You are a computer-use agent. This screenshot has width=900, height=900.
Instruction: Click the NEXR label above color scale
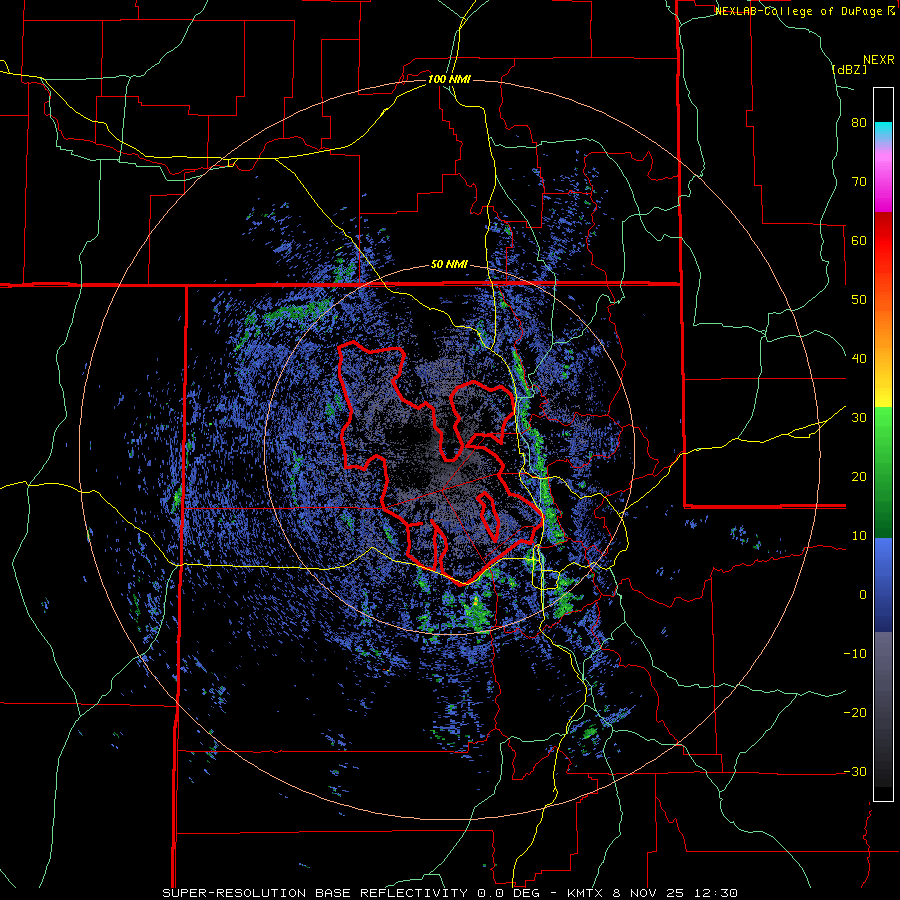pos(879,60)
